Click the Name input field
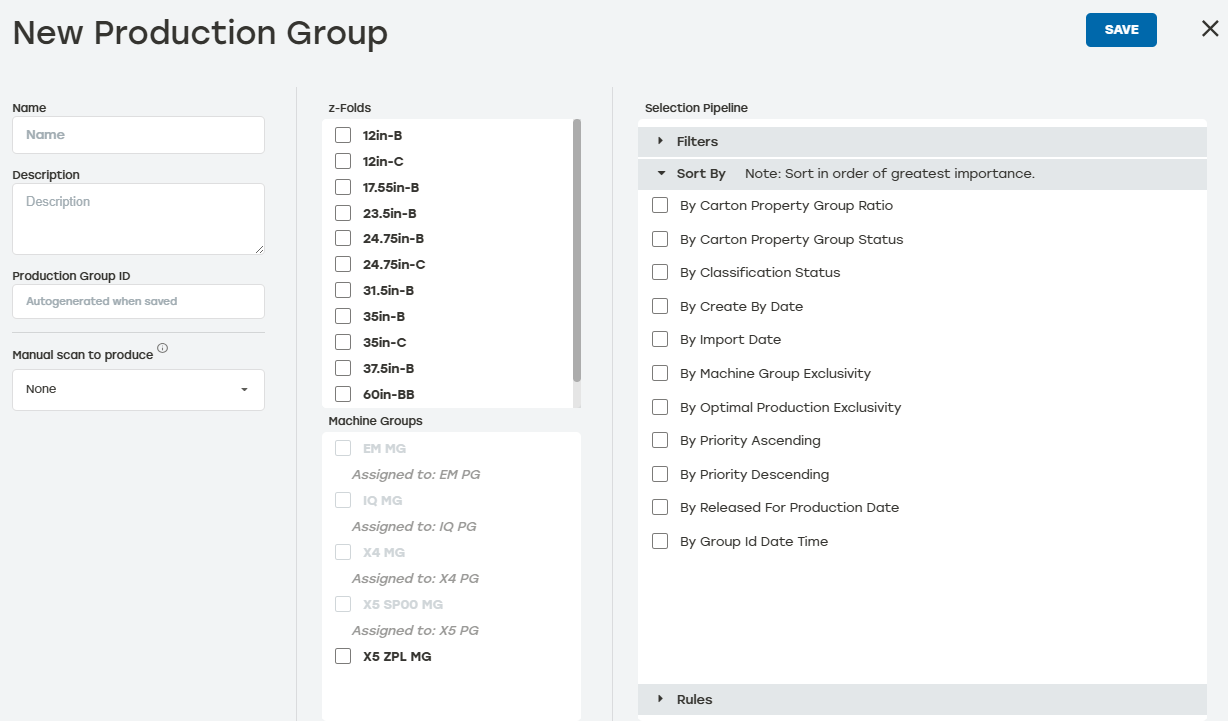Image resolution: width=1228 pixels, height=721 pixels. 138,135
